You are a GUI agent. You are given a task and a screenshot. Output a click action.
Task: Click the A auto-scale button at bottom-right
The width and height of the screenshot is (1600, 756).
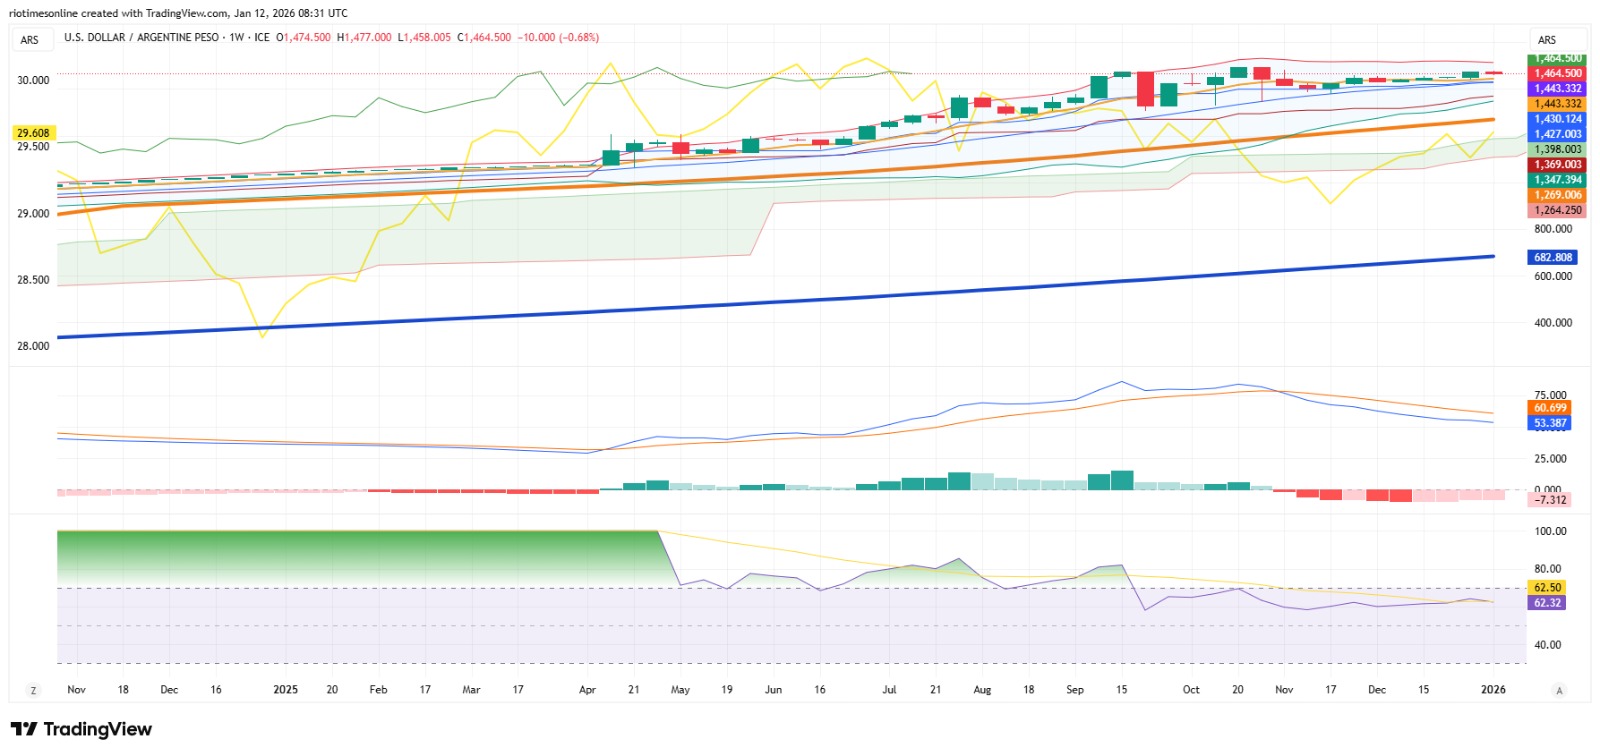coord(1559,690)
